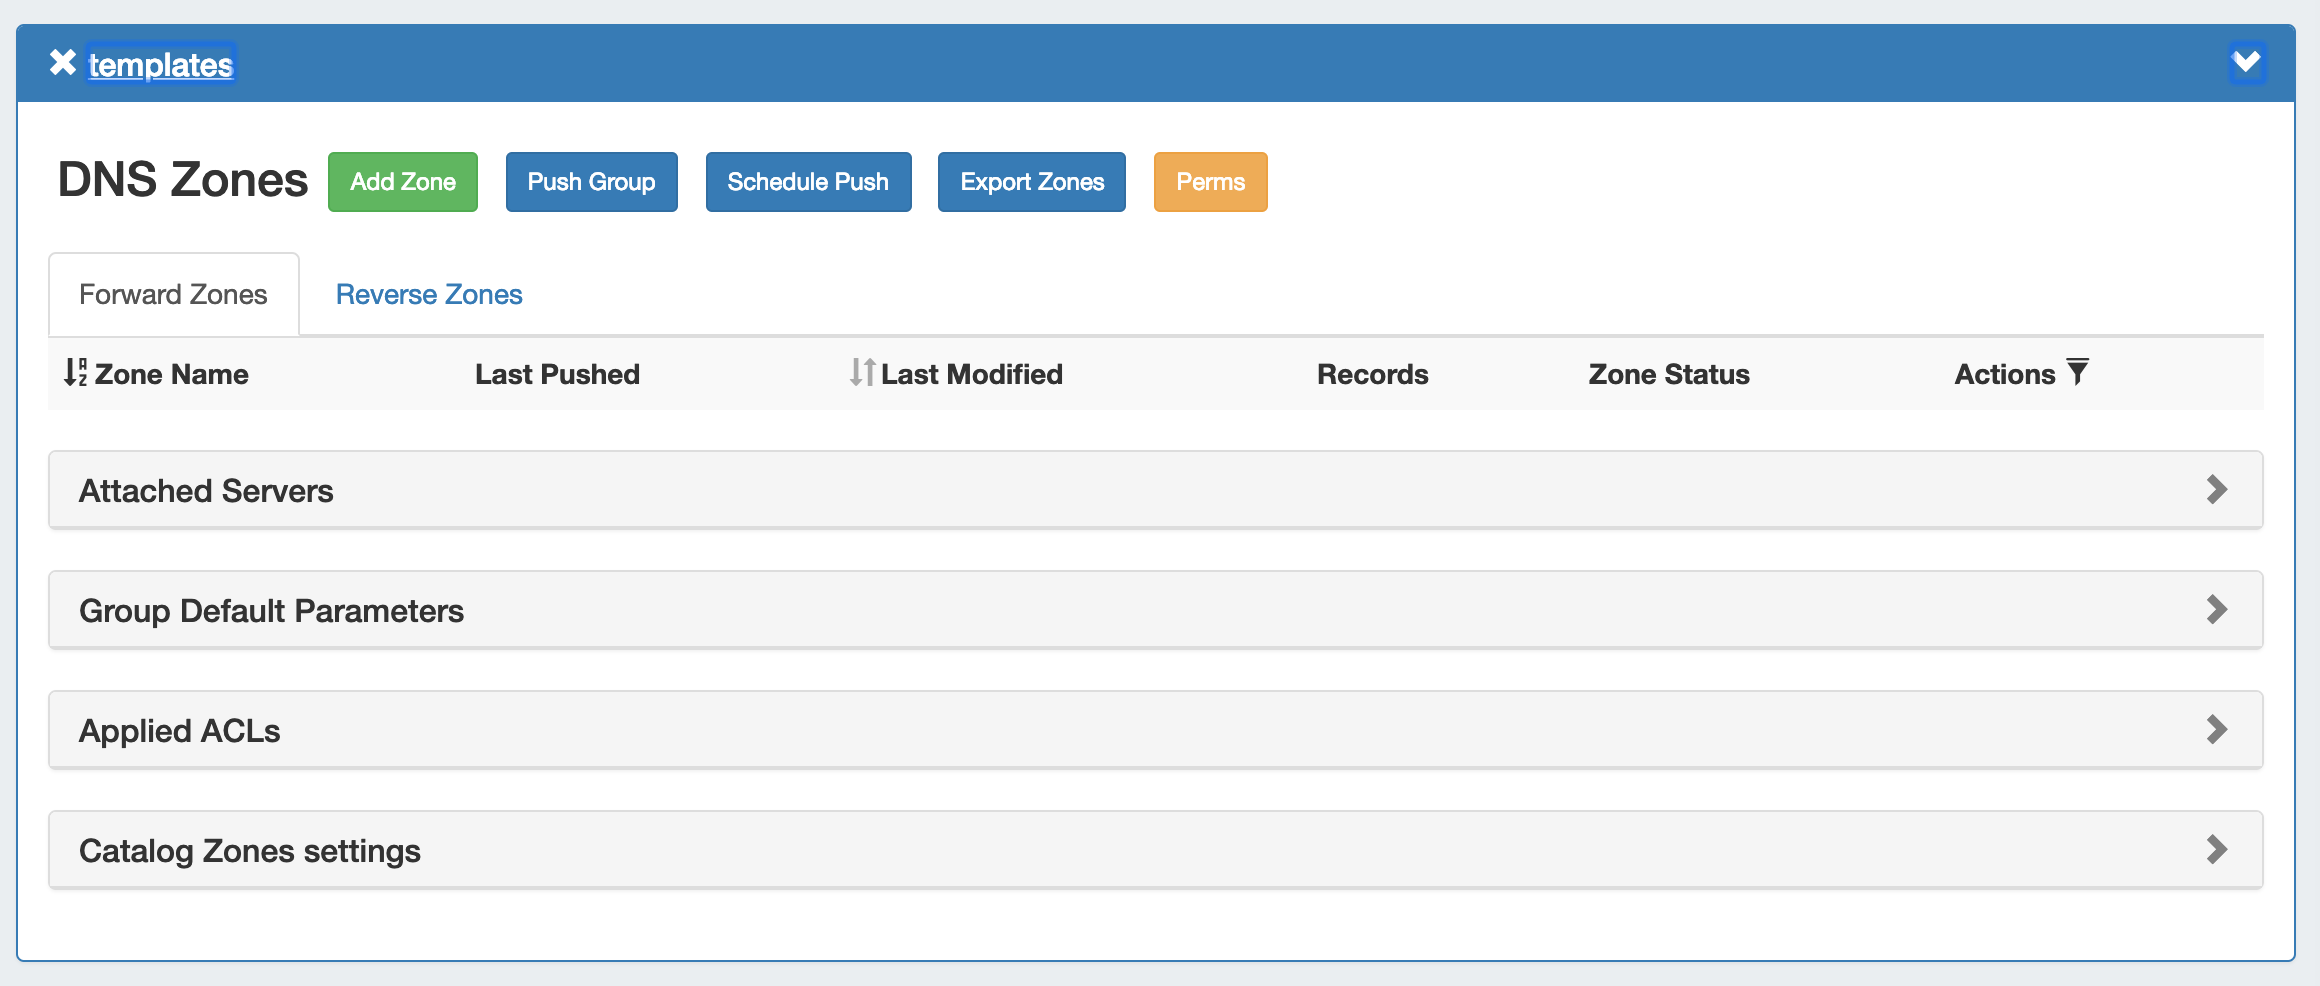
Task: Click the Last Pushed column header
Action: pyautogui.click(x=557, y=374)
